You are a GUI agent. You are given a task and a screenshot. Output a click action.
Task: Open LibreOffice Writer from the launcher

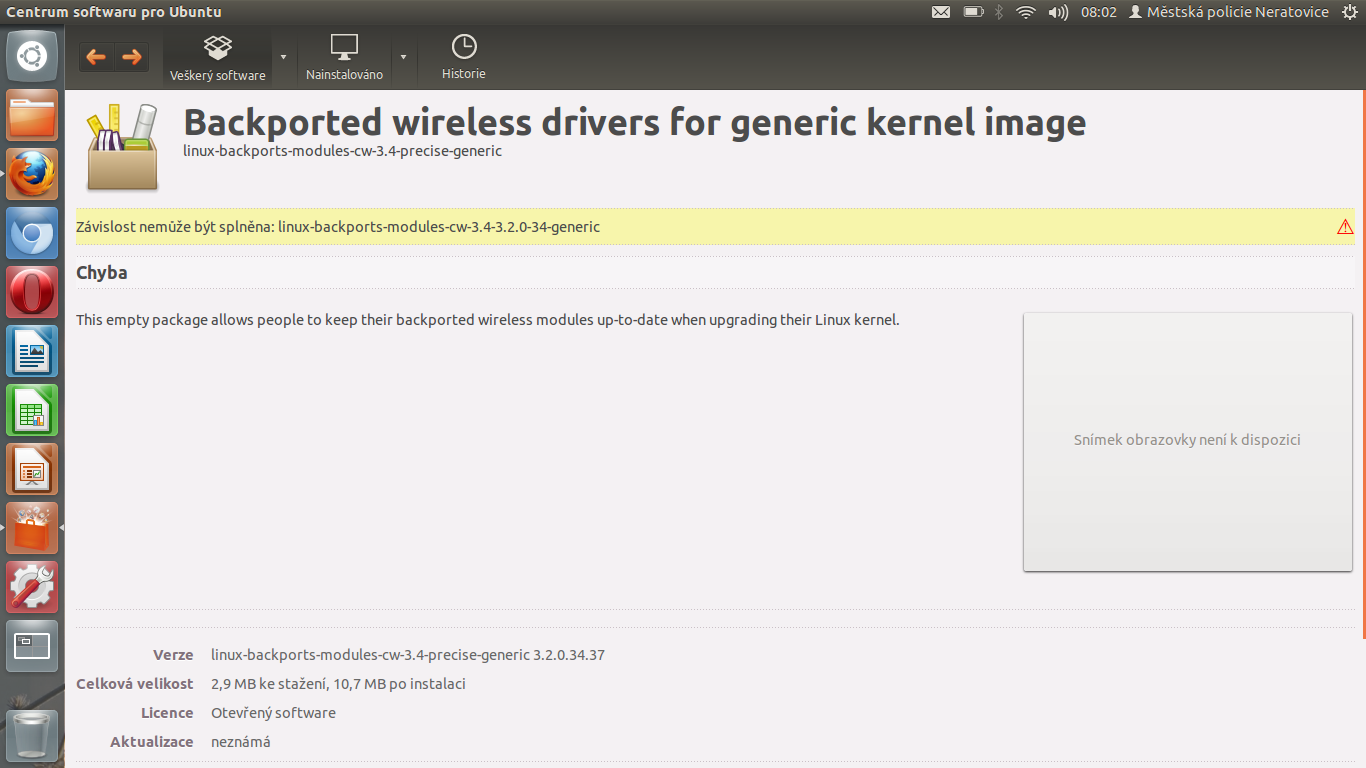tap(32, 351)
